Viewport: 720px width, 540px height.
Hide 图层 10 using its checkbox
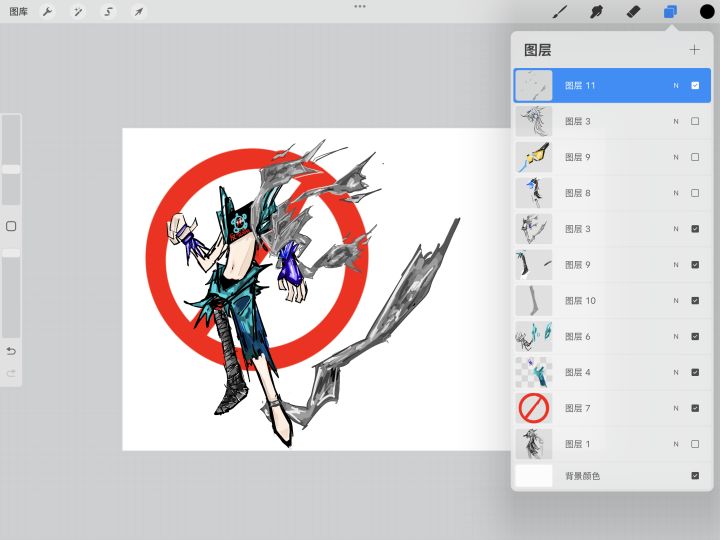coord(695,300)
